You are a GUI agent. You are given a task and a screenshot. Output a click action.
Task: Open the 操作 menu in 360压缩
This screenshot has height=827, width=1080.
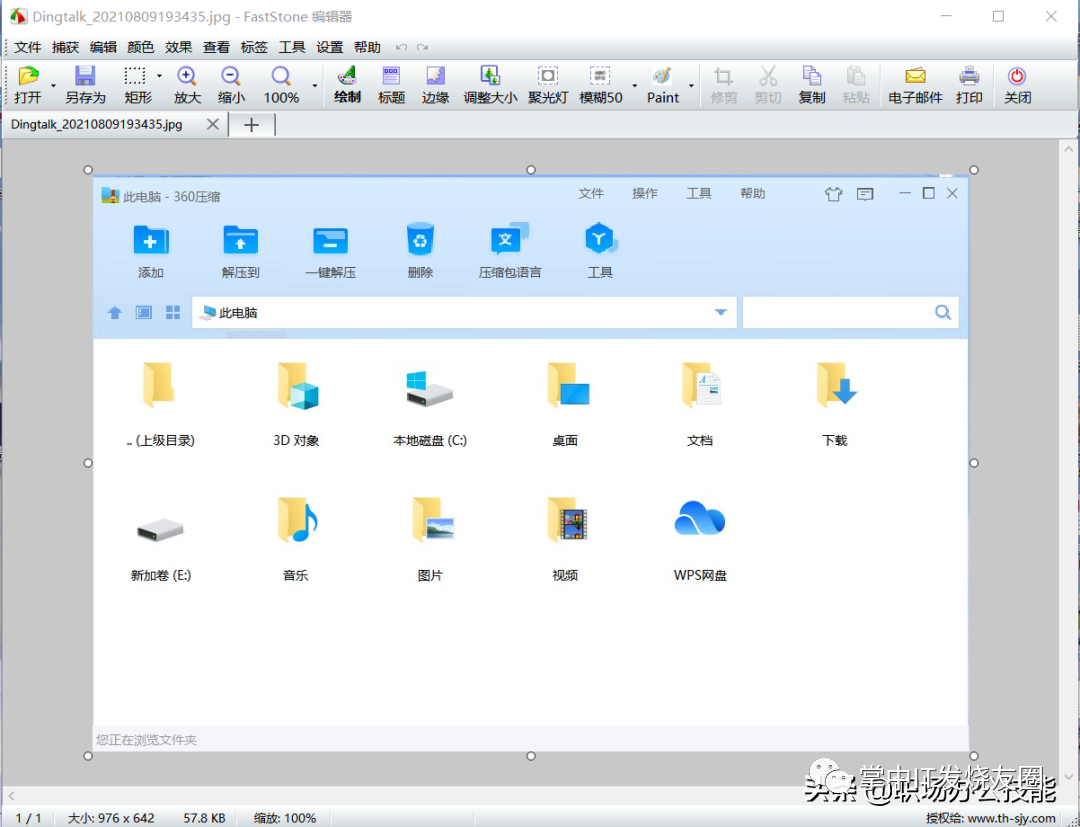click(645, 193)
